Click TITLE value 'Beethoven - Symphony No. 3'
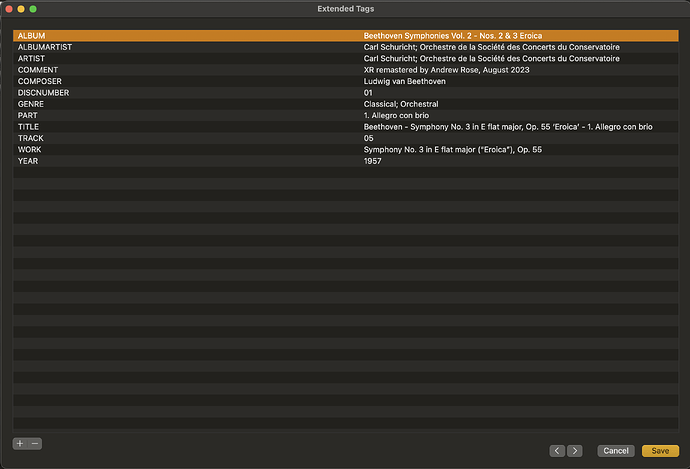The width and height of the screenshot is (690, 469). tap(508, 127)
